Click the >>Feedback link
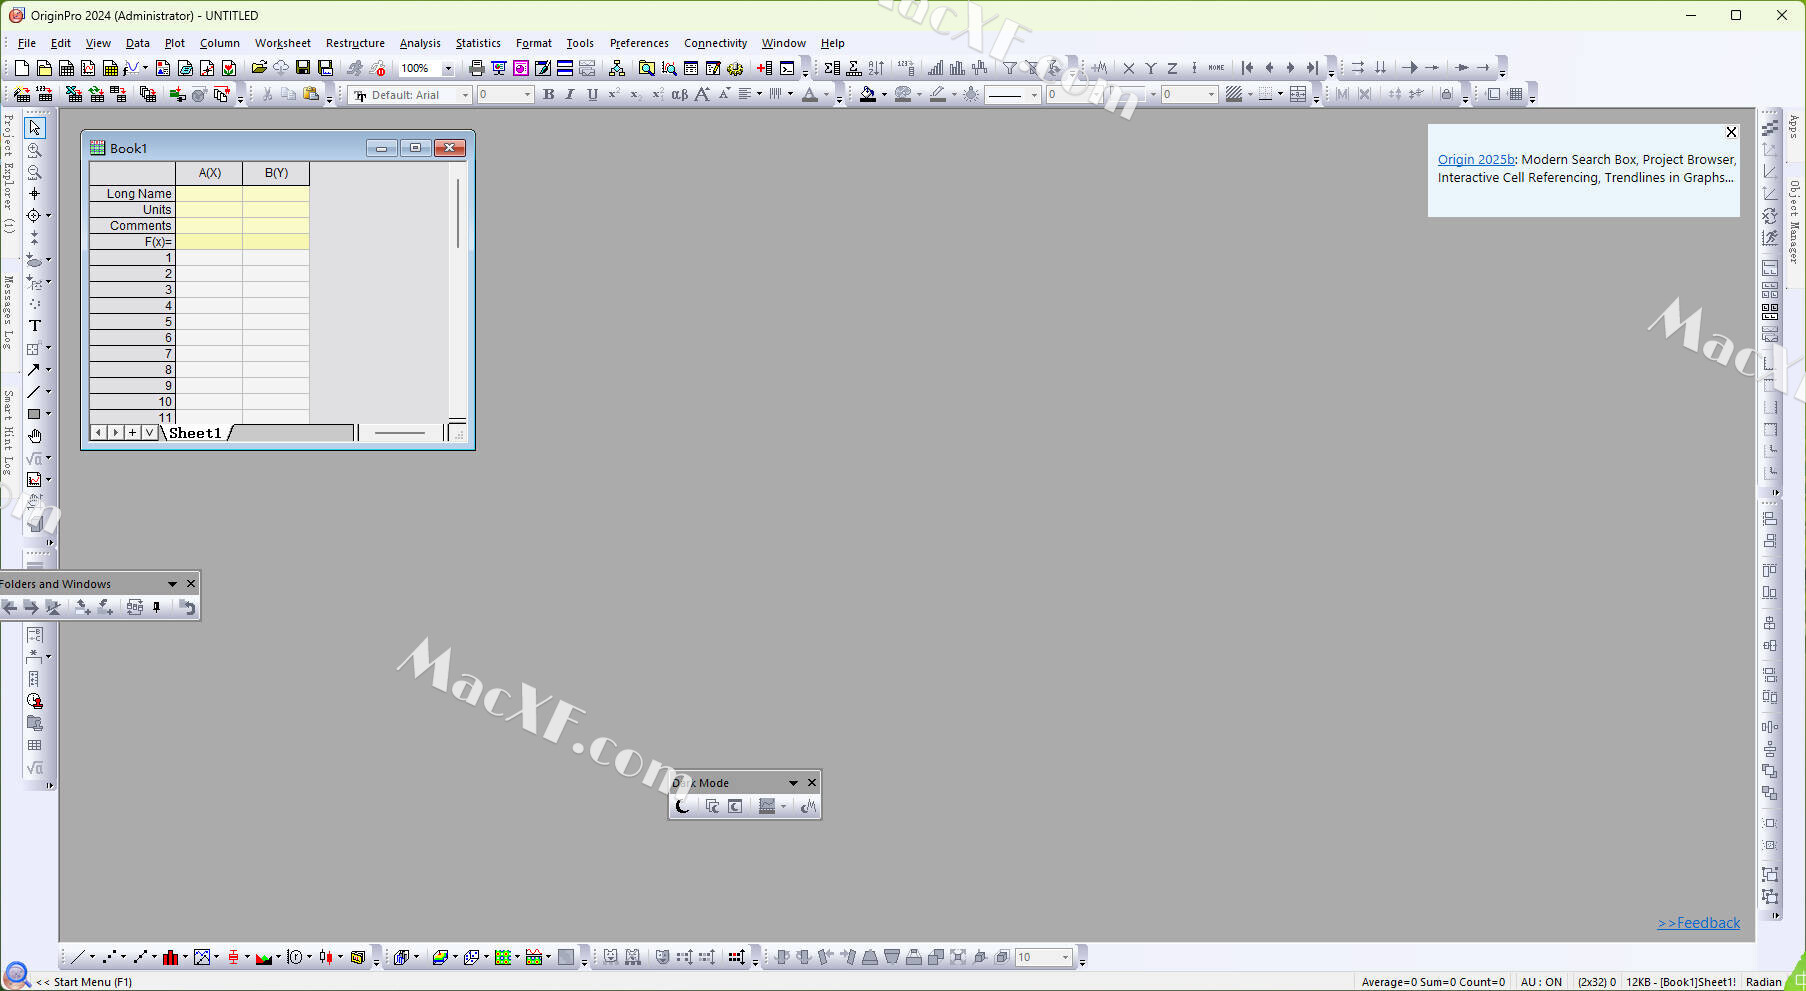This screenshot has height=991, width=1806. (1698, 923)
